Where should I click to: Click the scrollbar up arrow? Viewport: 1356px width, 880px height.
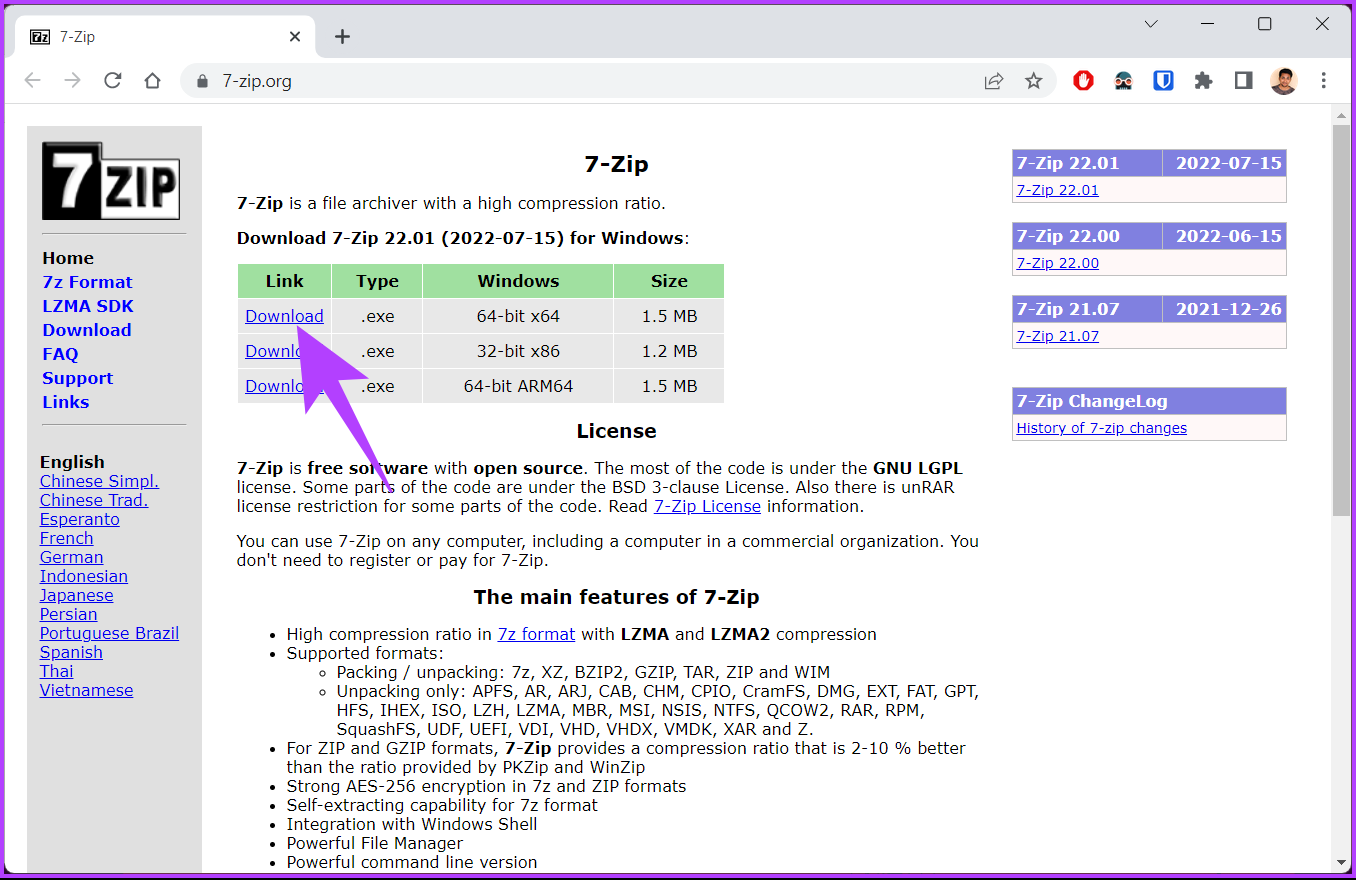(x=1341, y=115)
